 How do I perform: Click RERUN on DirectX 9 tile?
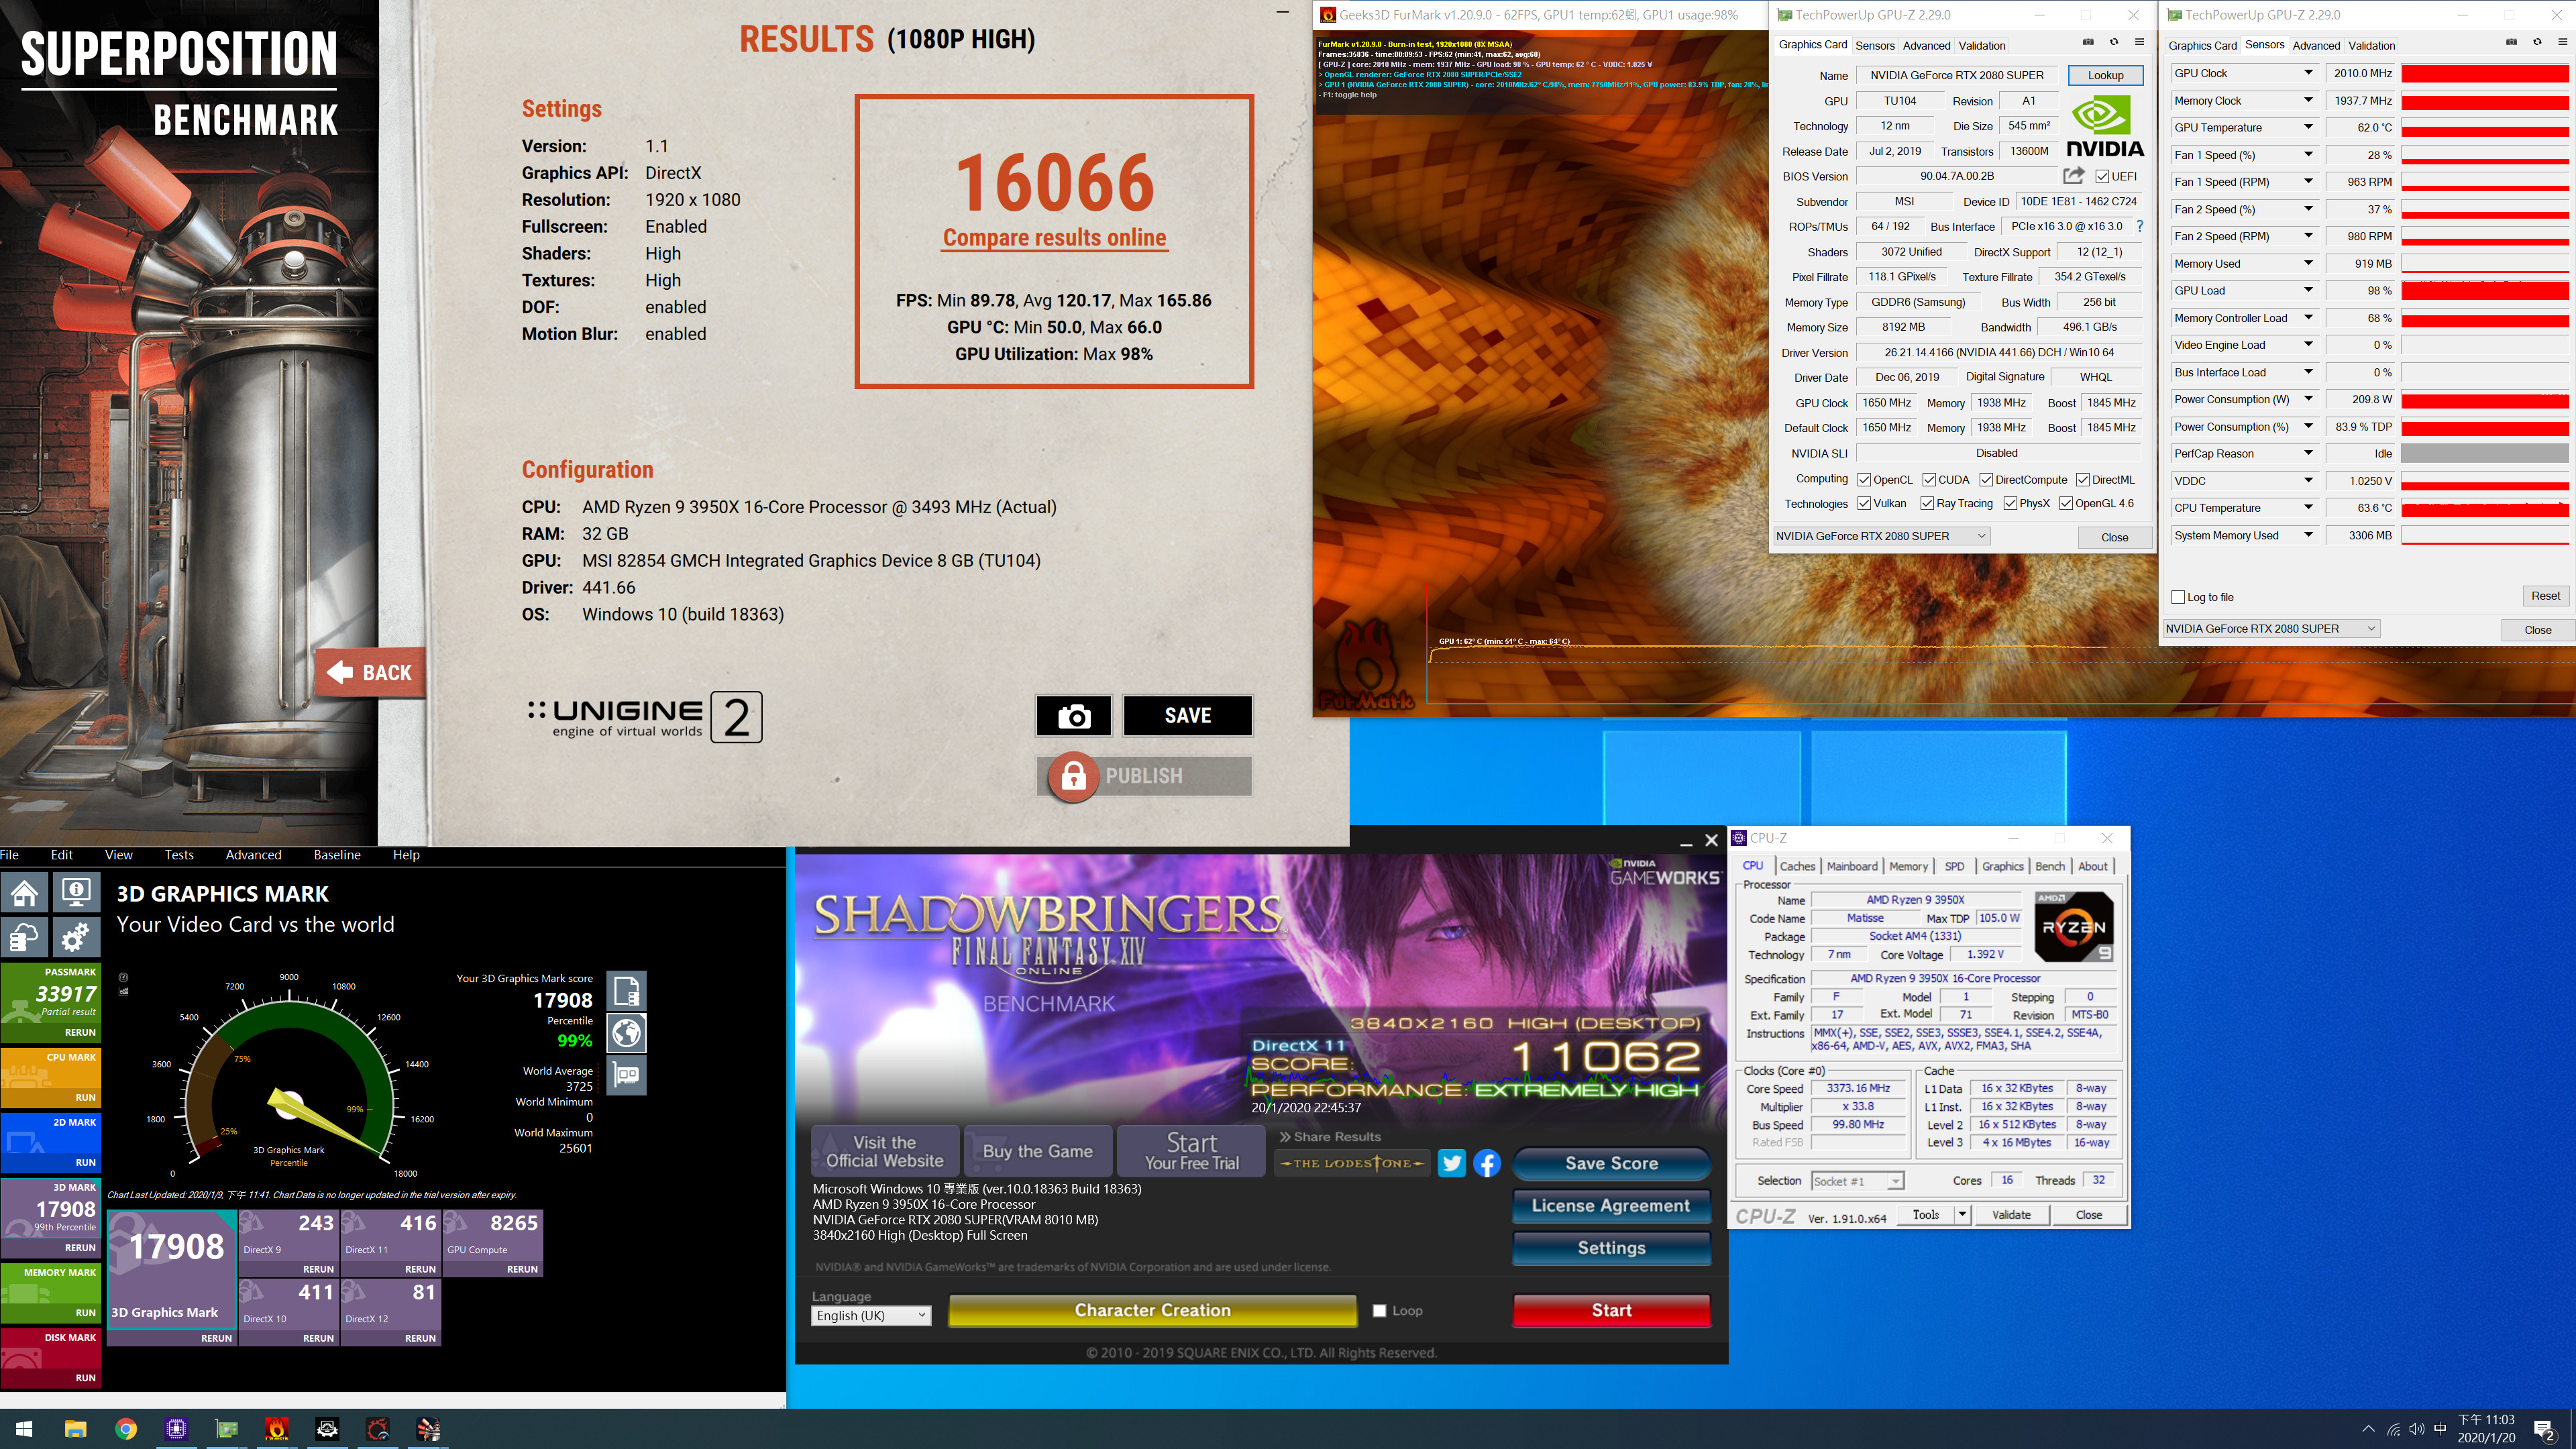pyautogui.click(x=318, y=1269)
